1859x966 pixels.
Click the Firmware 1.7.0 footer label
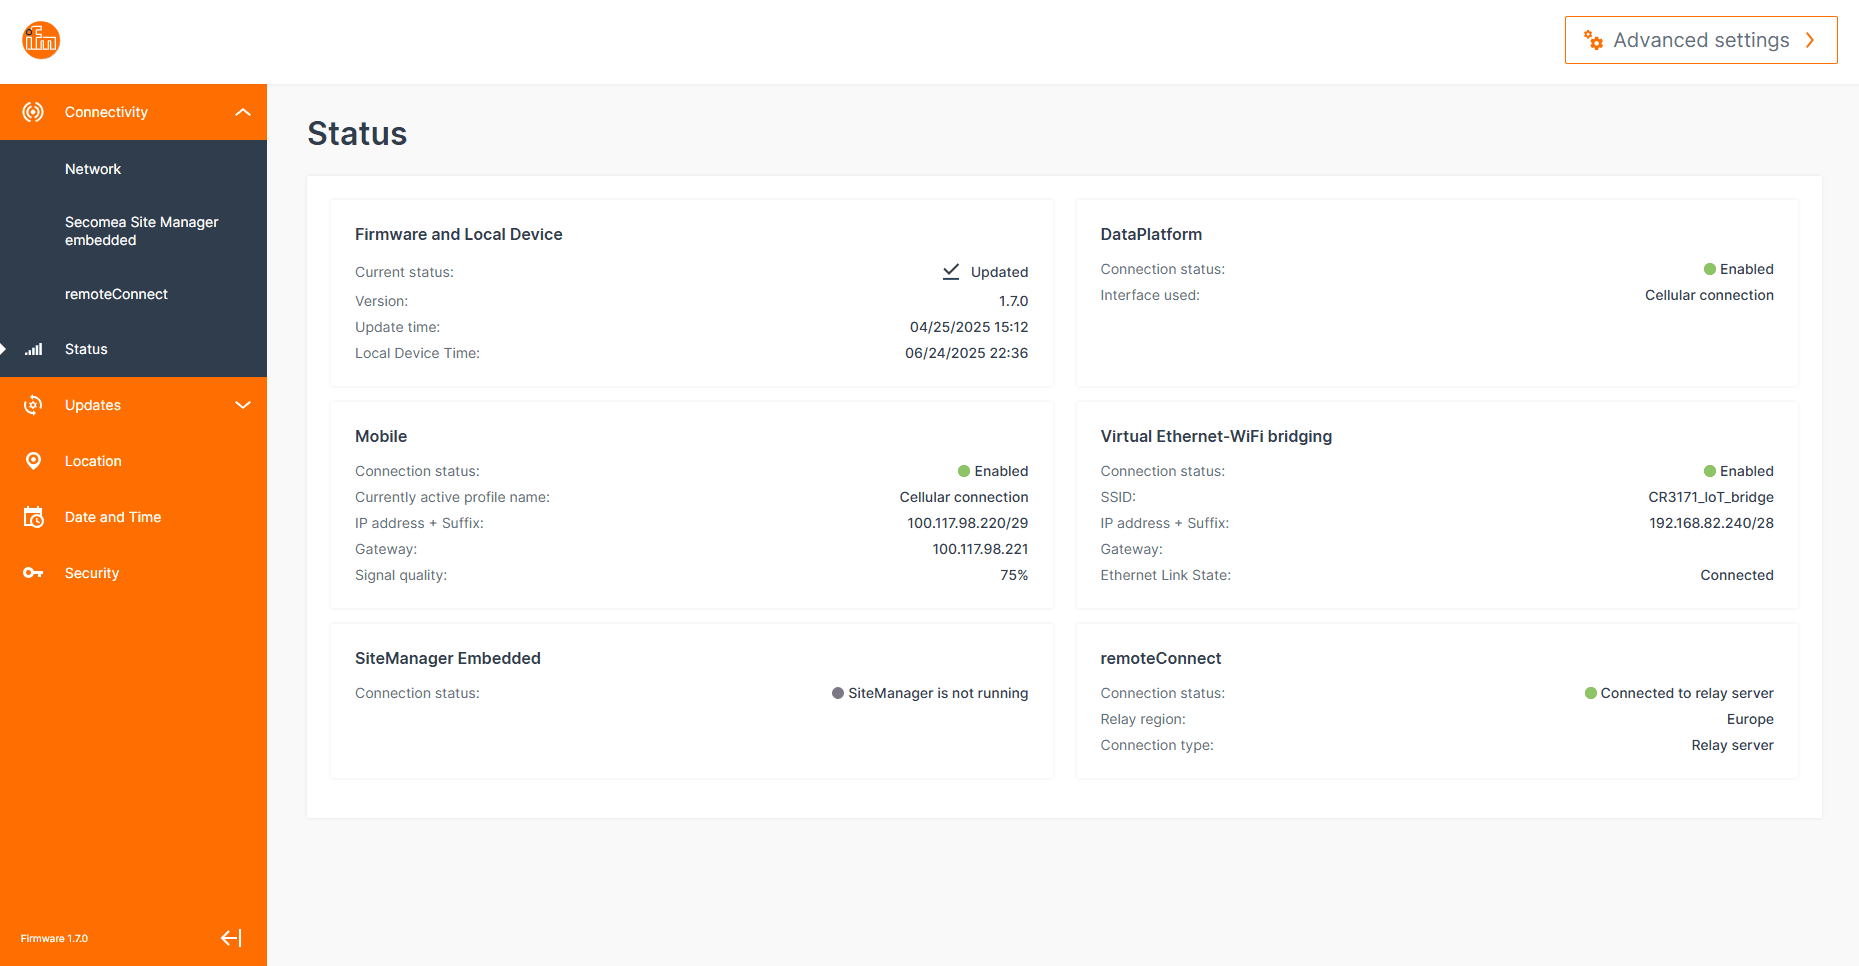(x=54, y=938)
